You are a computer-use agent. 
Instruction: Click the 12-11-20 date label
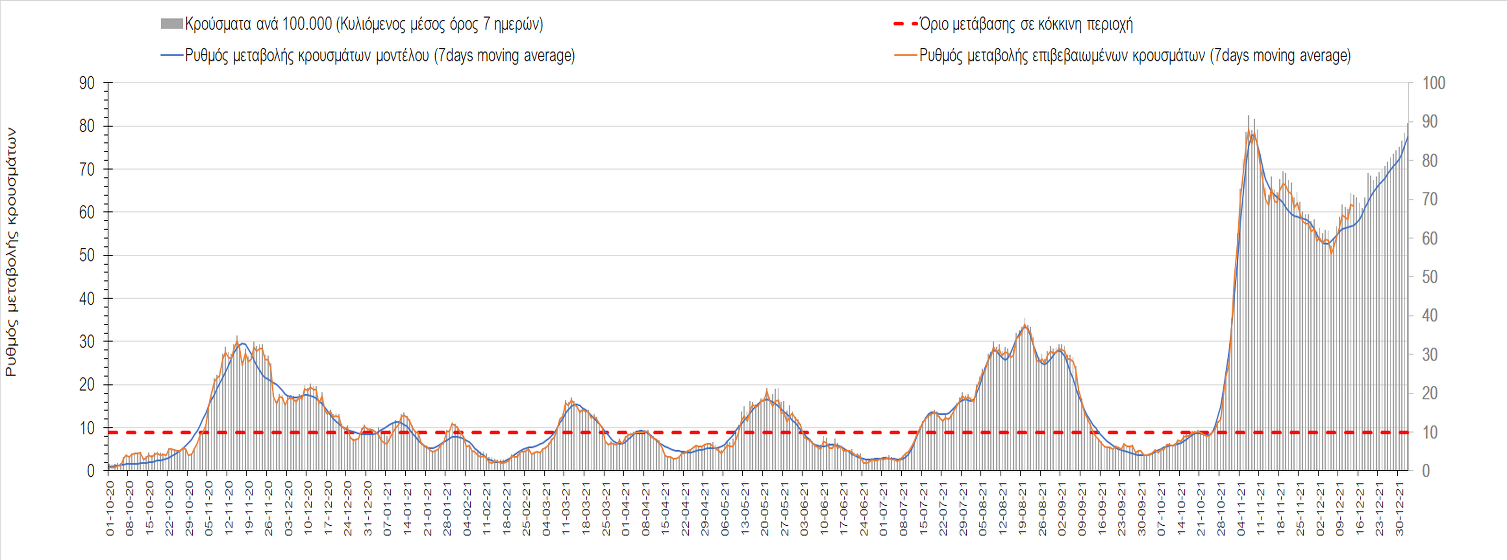point(229,510)
